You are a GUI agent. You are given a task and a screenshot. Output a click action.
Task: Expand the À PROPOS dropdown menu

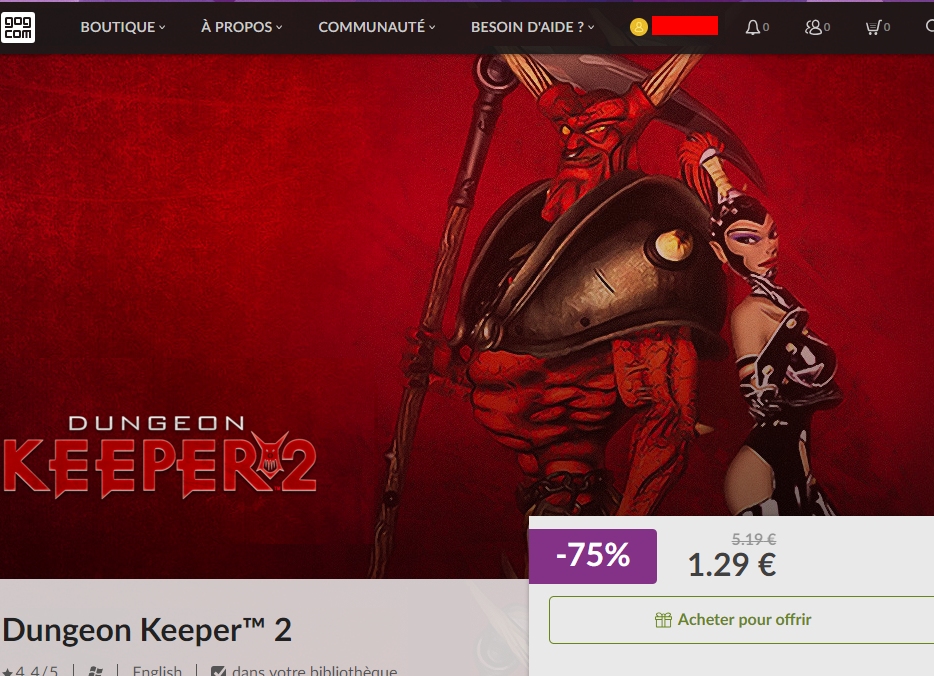point(241,27)
